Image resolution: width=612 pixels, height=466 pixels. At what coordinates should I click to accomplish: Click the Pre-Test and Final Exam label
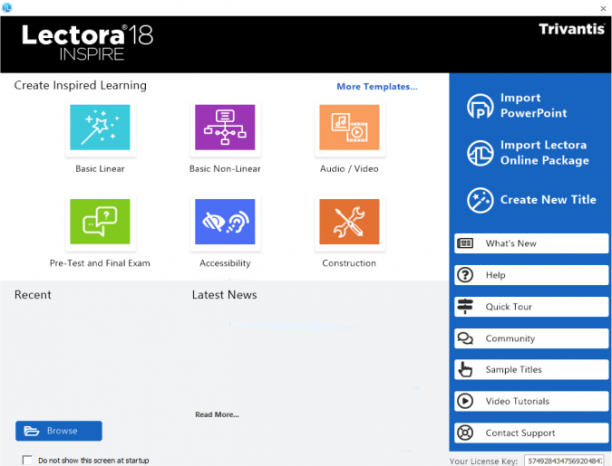click(100, 263)
